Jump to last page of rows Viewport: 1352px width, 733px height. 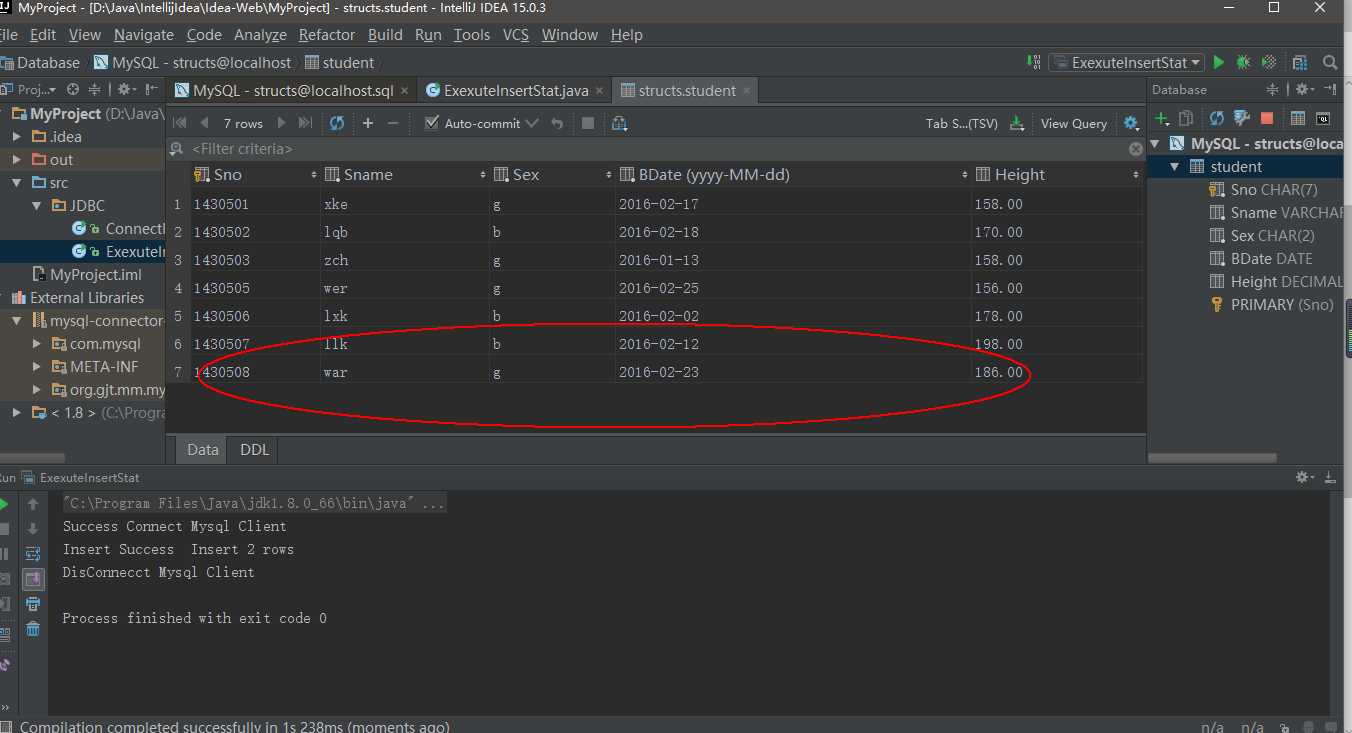click(x=305, y=123)
